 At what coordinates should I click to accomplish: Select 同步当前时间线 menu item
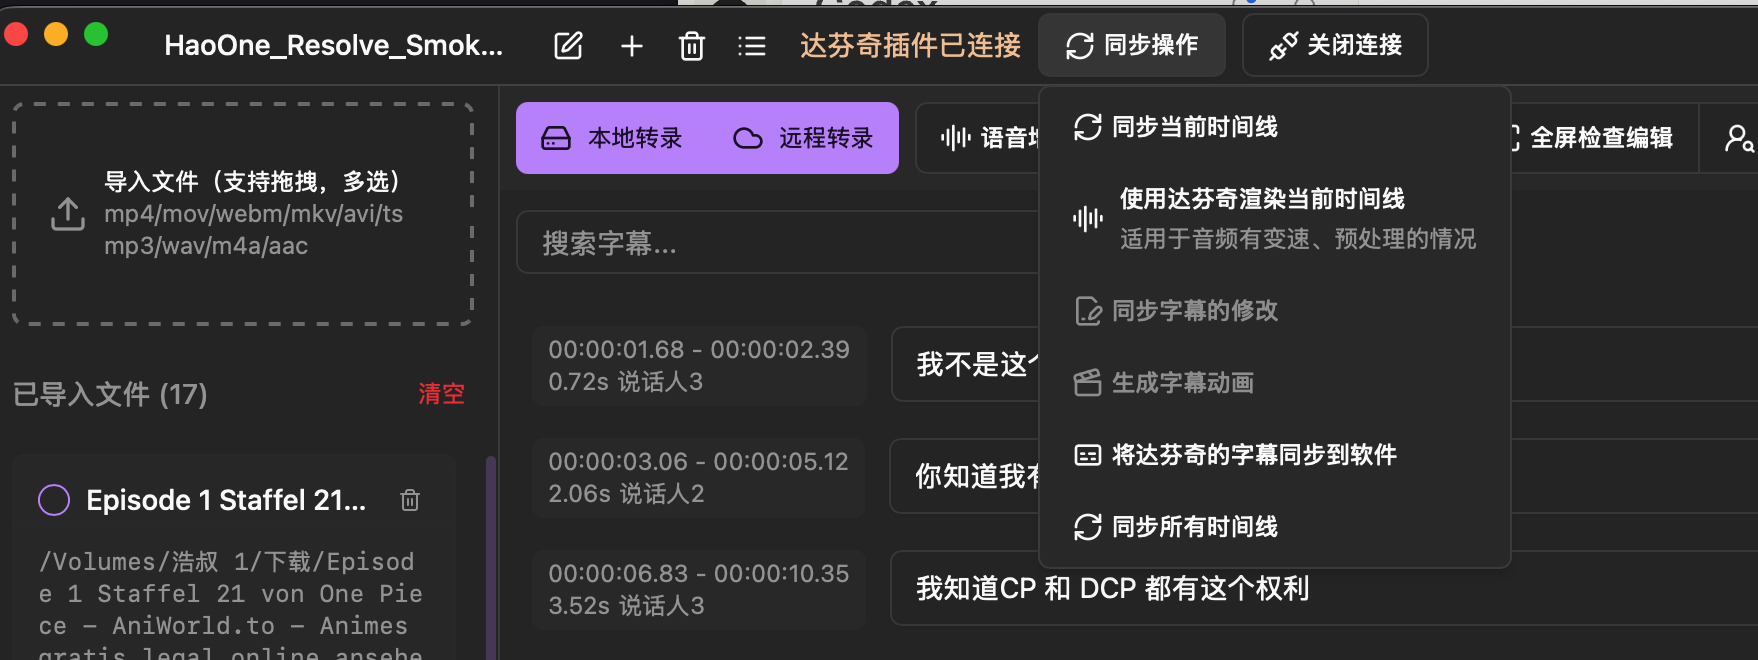(1275, 127)
